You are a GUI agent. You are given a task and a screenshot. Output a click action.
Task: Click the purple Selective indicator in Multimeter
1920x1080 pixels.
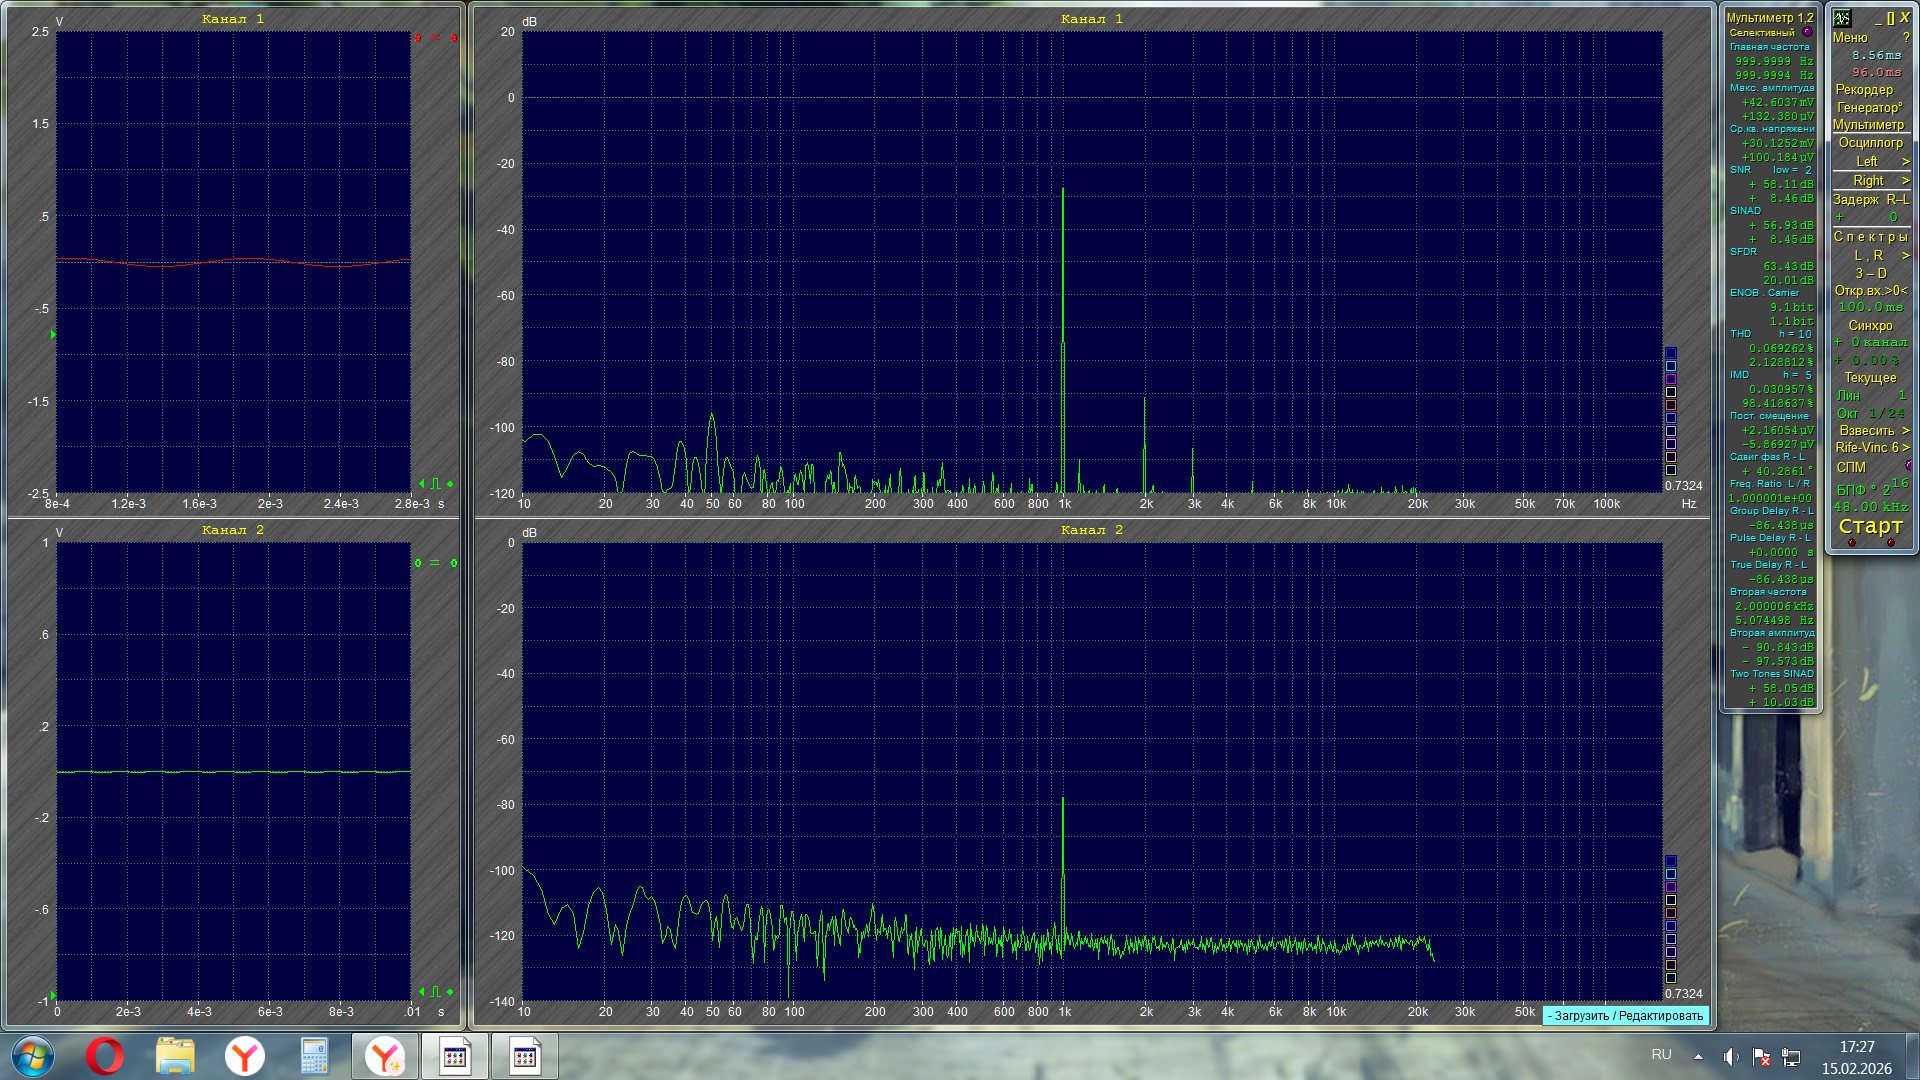[1807, 32]
